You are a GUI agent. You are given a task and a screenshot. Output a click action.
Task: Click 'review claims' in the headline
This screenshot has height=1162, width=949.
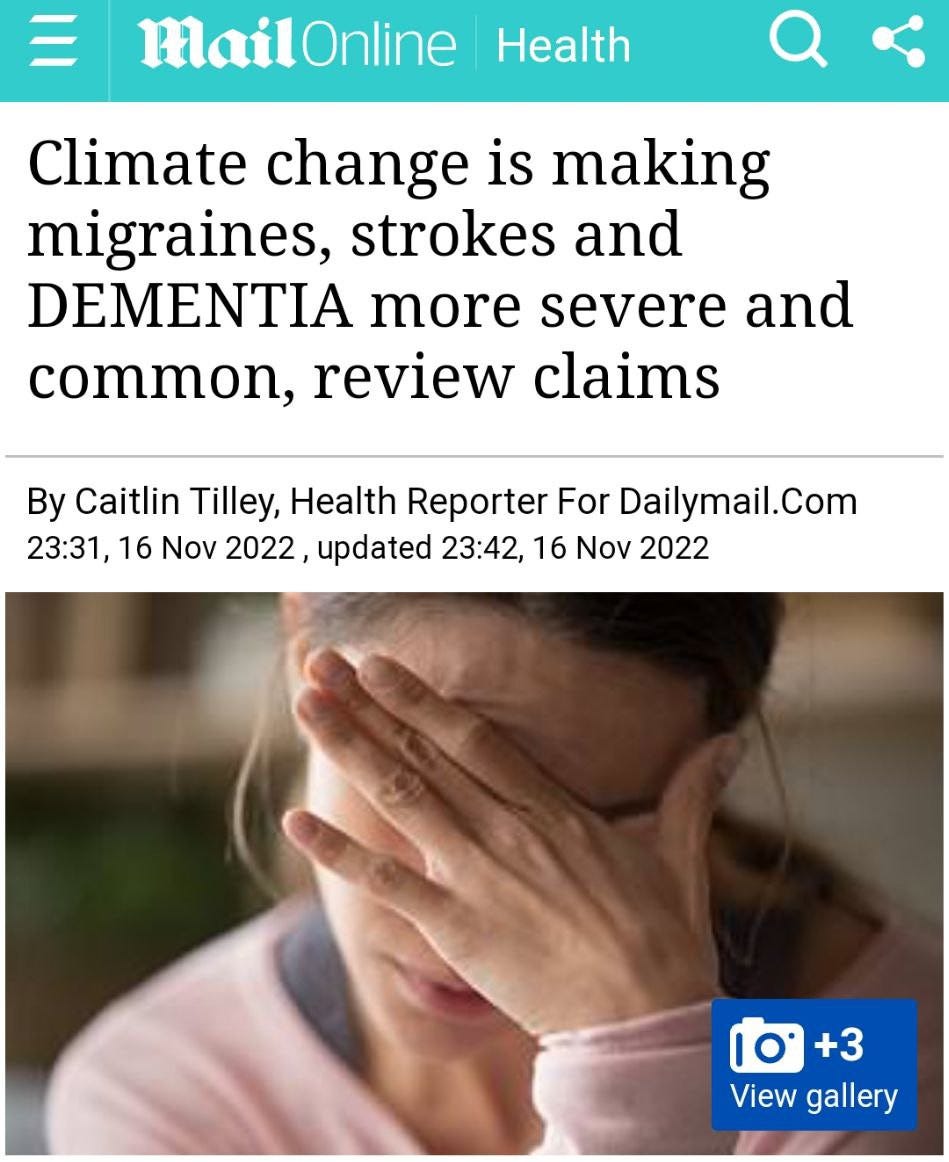click(x=516, y=377)
